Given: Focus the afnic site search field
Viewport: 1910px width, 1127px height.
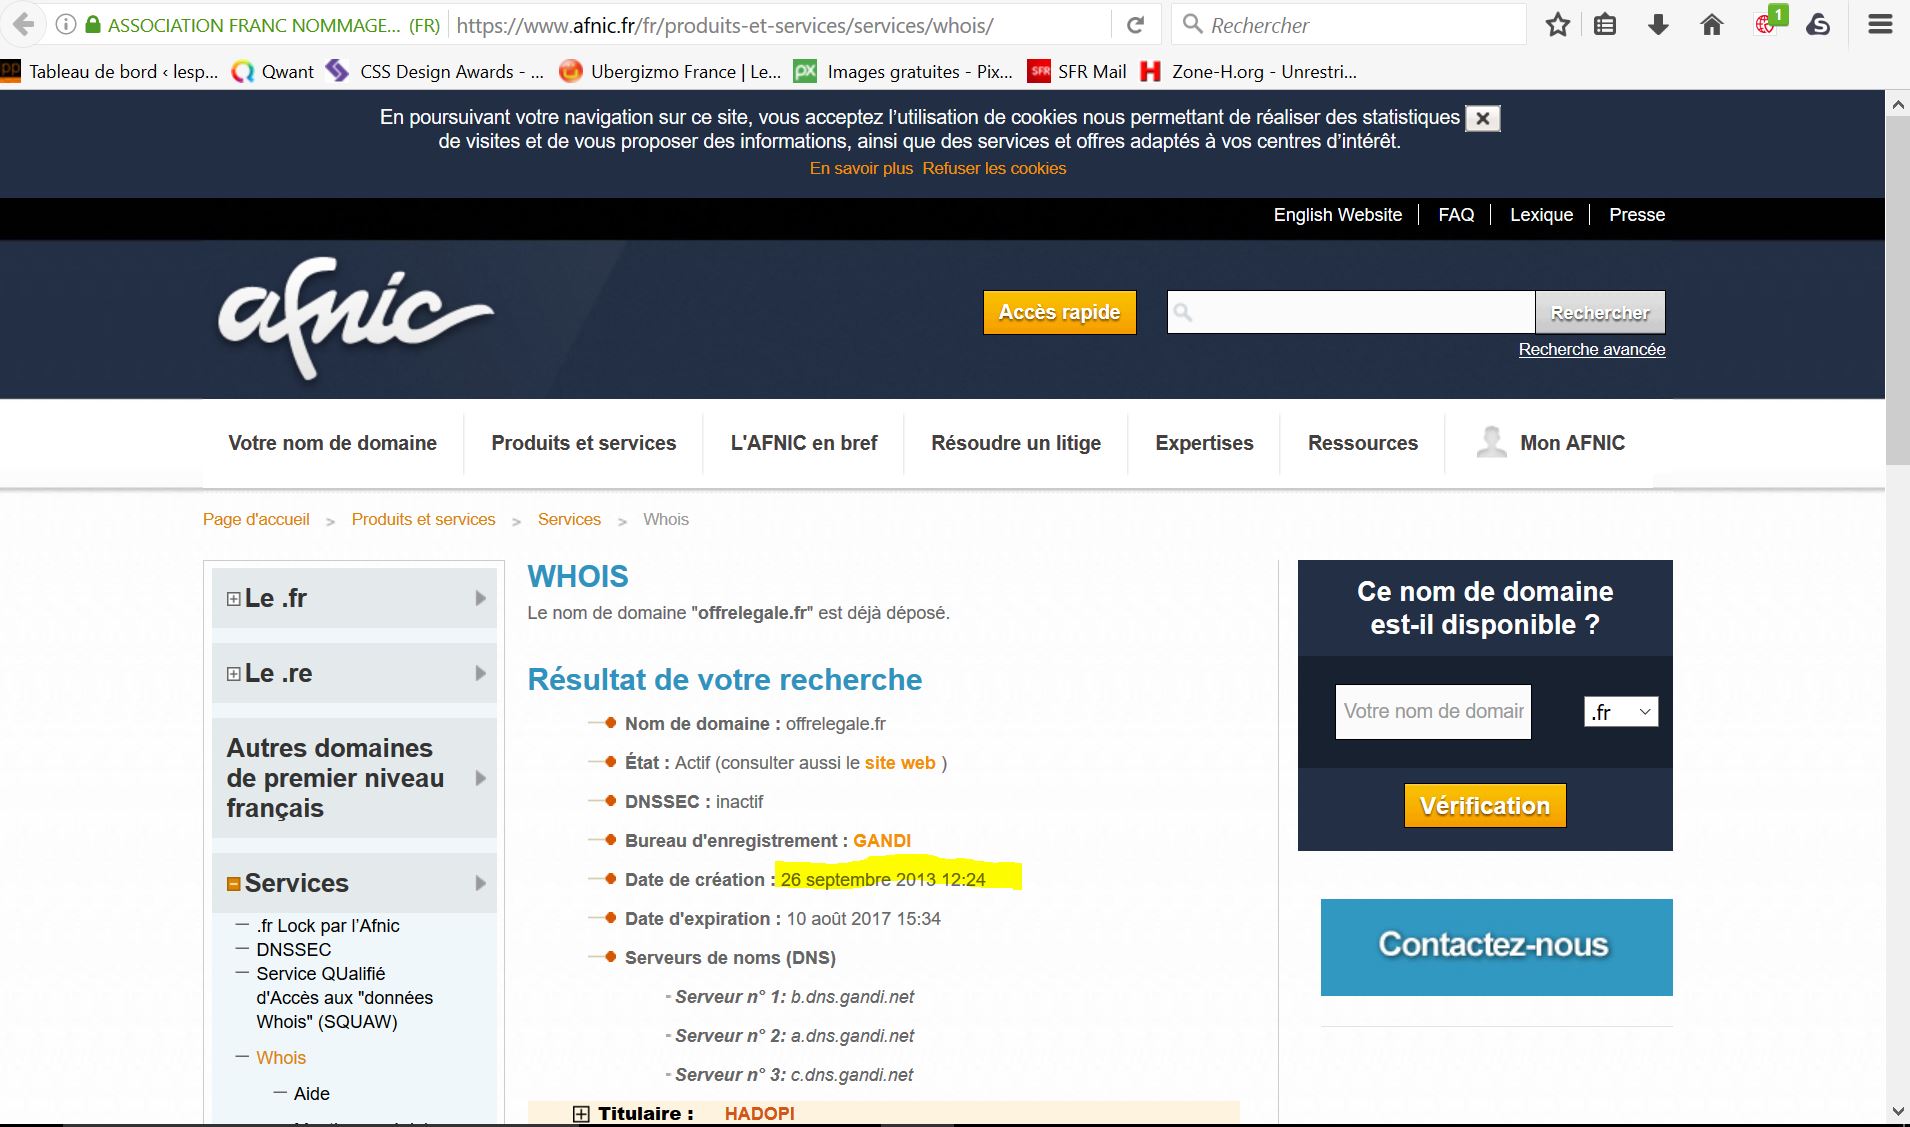Looking at the screenshot, I should click(x=1351, y=312).
